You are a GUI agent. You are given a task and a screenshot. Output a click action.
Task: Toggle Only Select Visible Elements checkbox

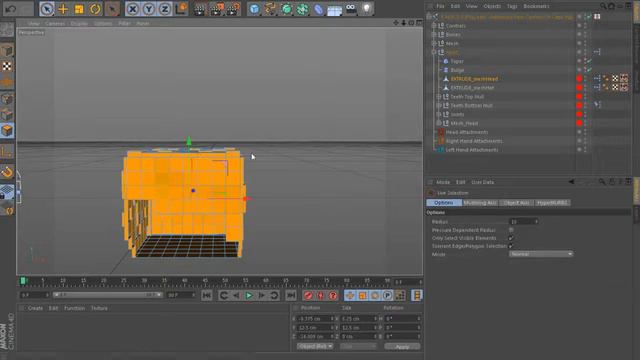click(511, 238)
